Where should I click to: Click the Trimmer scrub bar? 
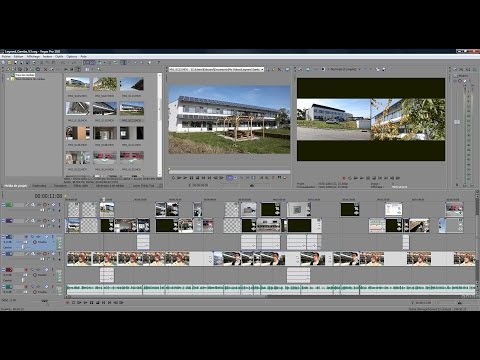(229, 172)
